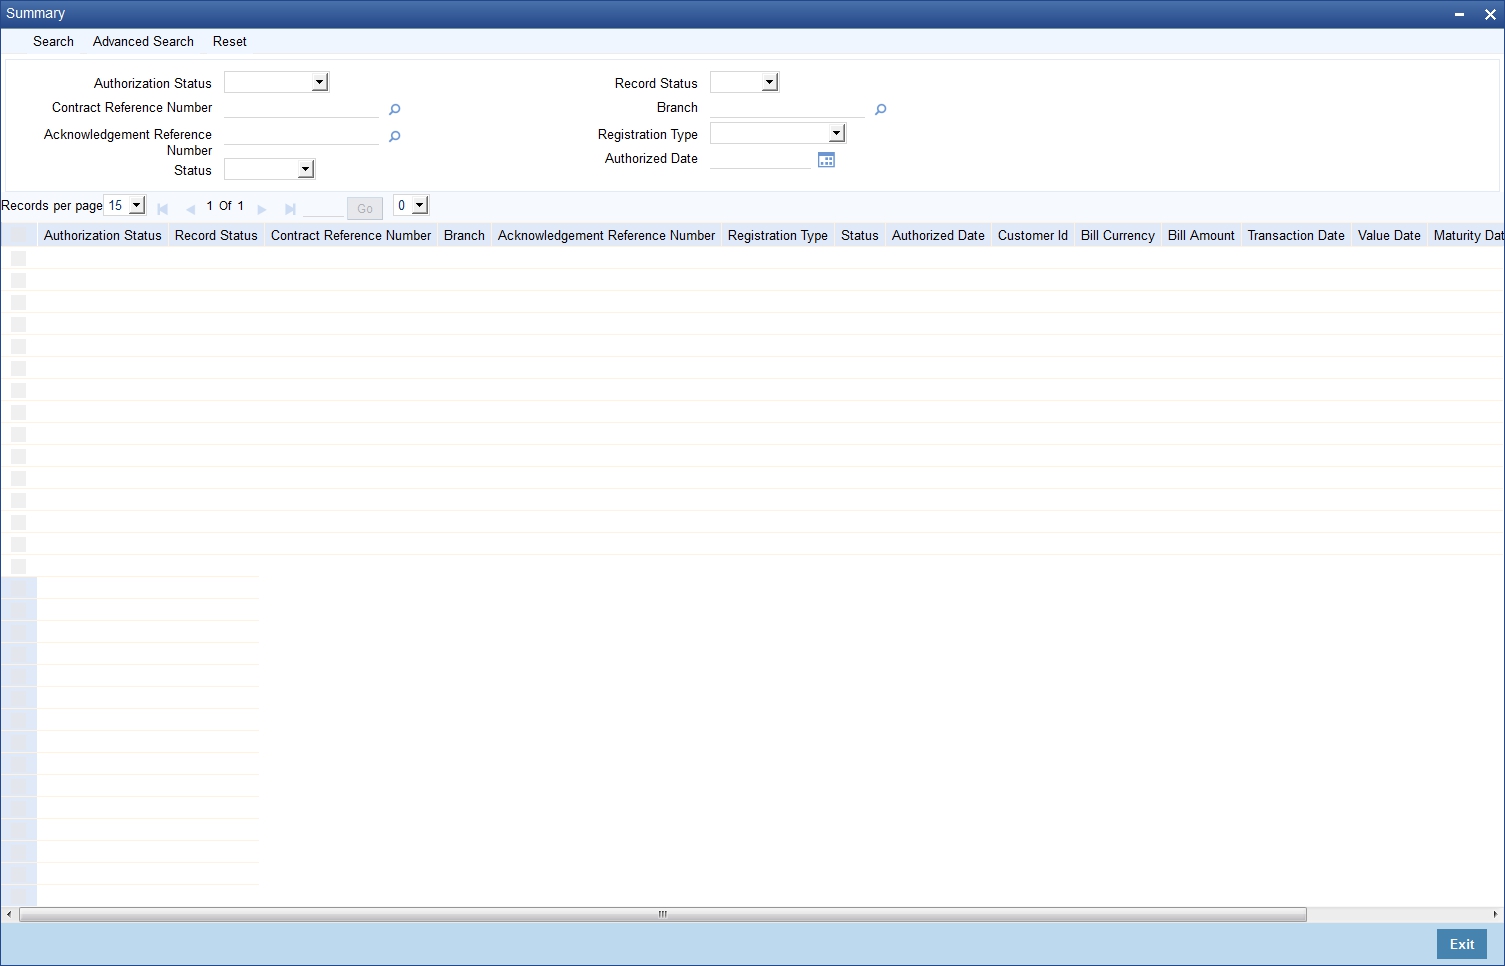Go to previous page of results
Screen dimensions: 1505x966
coord(190,209)
